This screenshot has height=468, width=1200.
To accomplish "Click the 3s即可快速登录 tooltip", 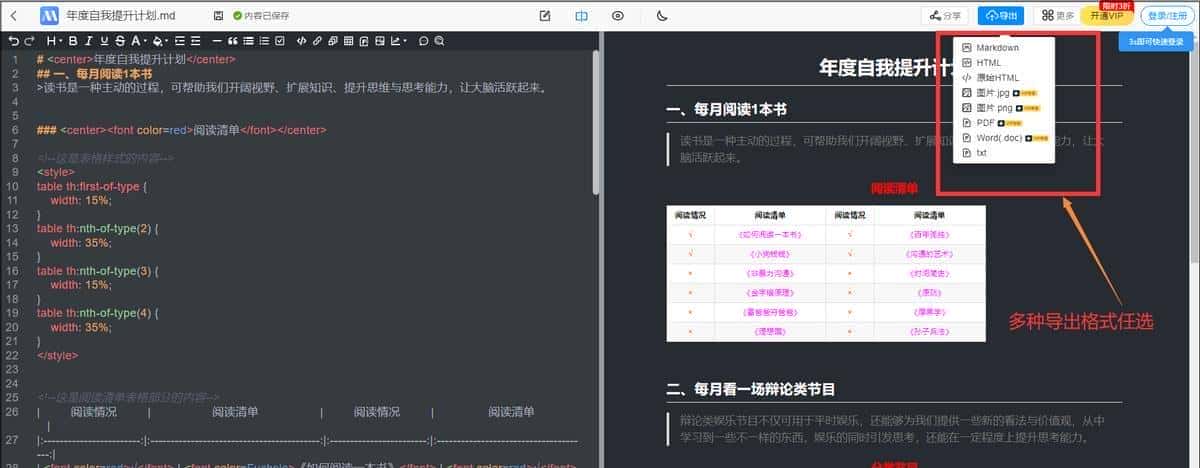I will [x=1156, y=42].
